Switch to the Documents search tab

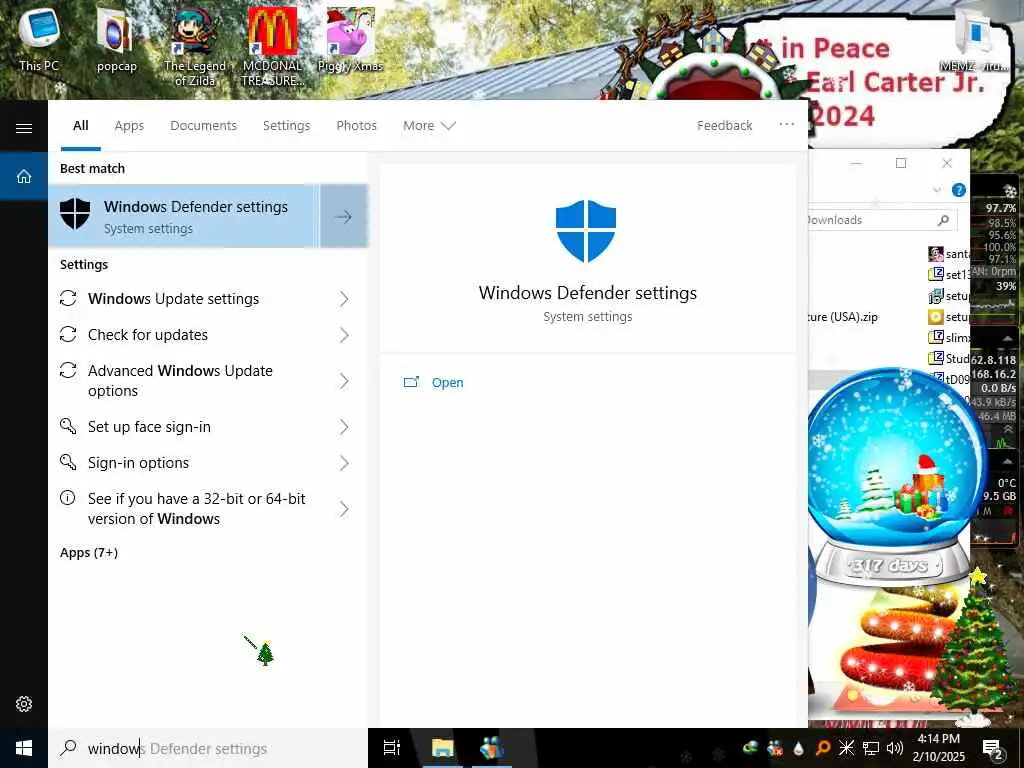203,125
